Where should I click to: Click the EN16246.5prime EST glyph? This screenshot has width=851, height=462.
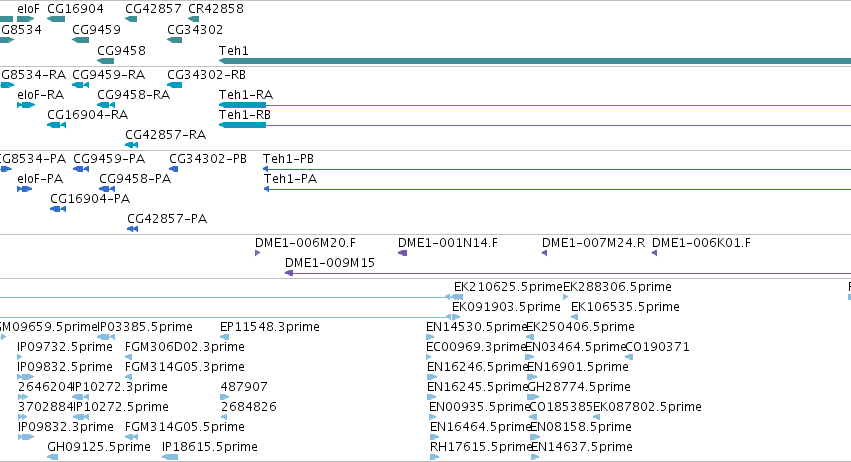(432, 377)
